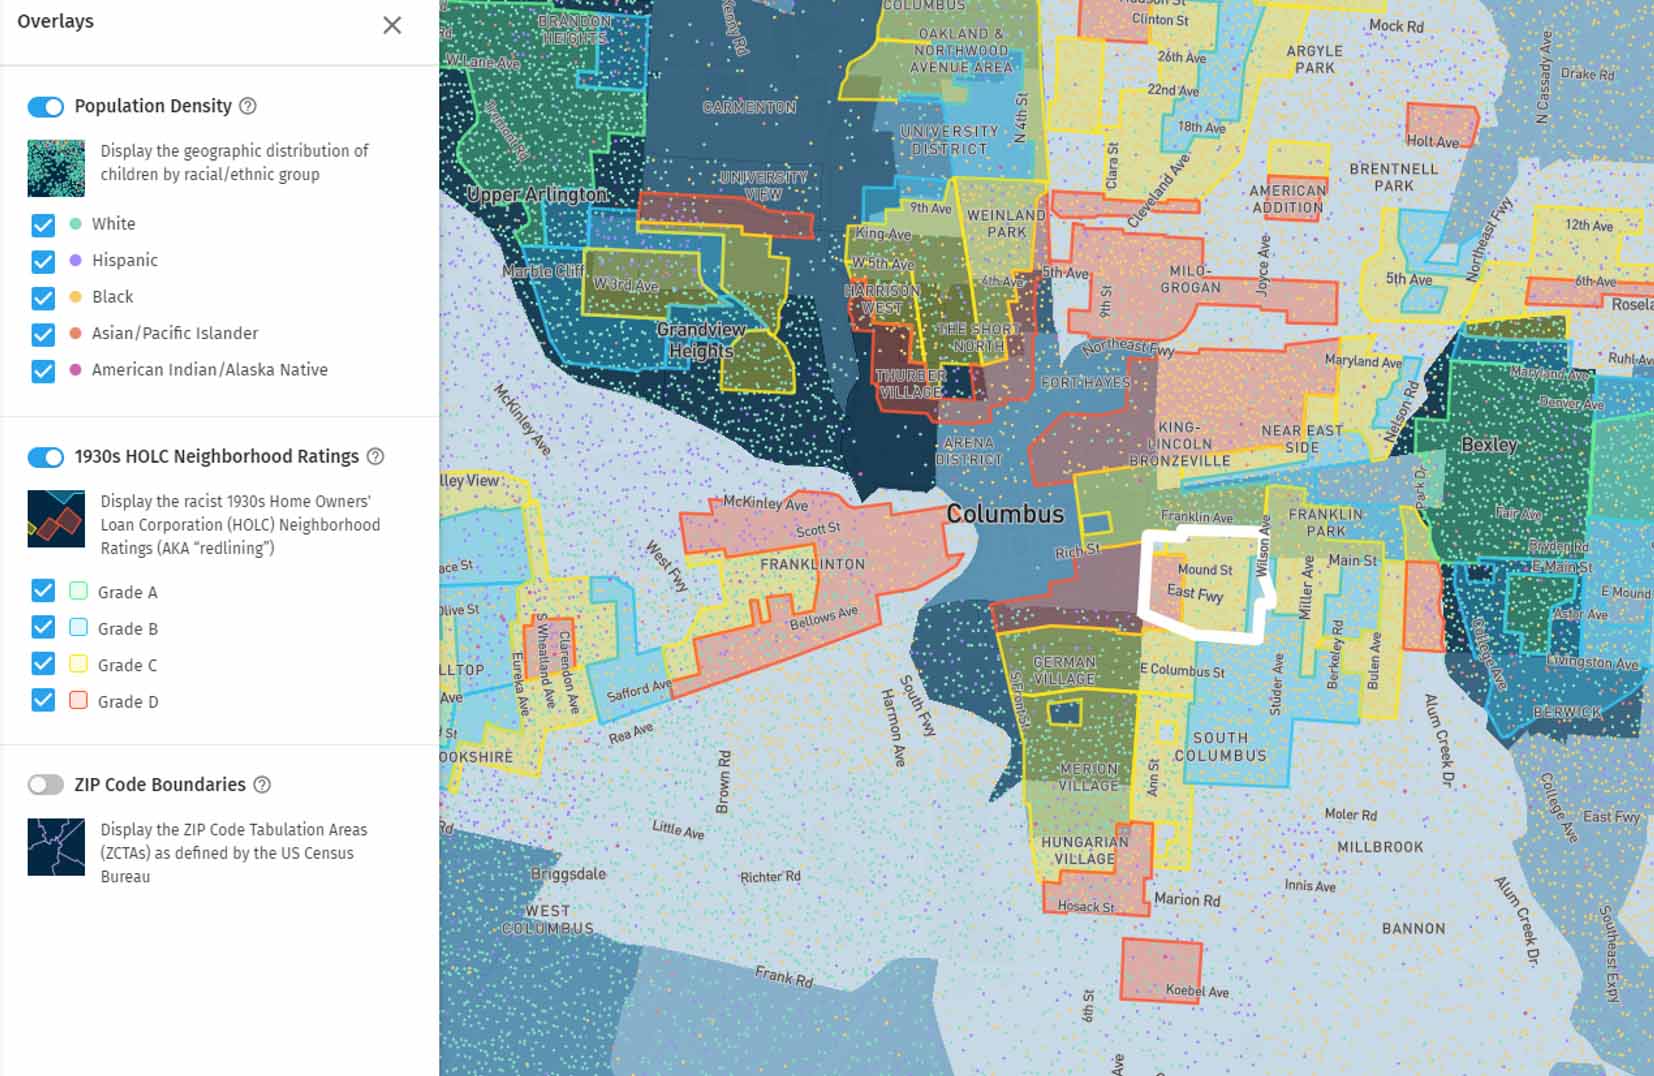
Task: Open help icon beside ZIP Code Boundaries
Action: pos(262,785)
